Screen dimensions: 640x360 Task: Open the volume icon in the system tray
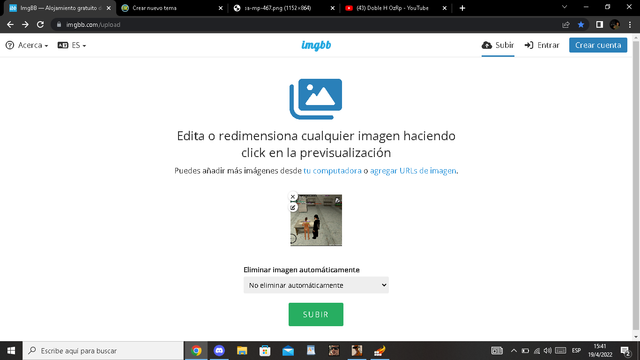(x=548, y=351)
